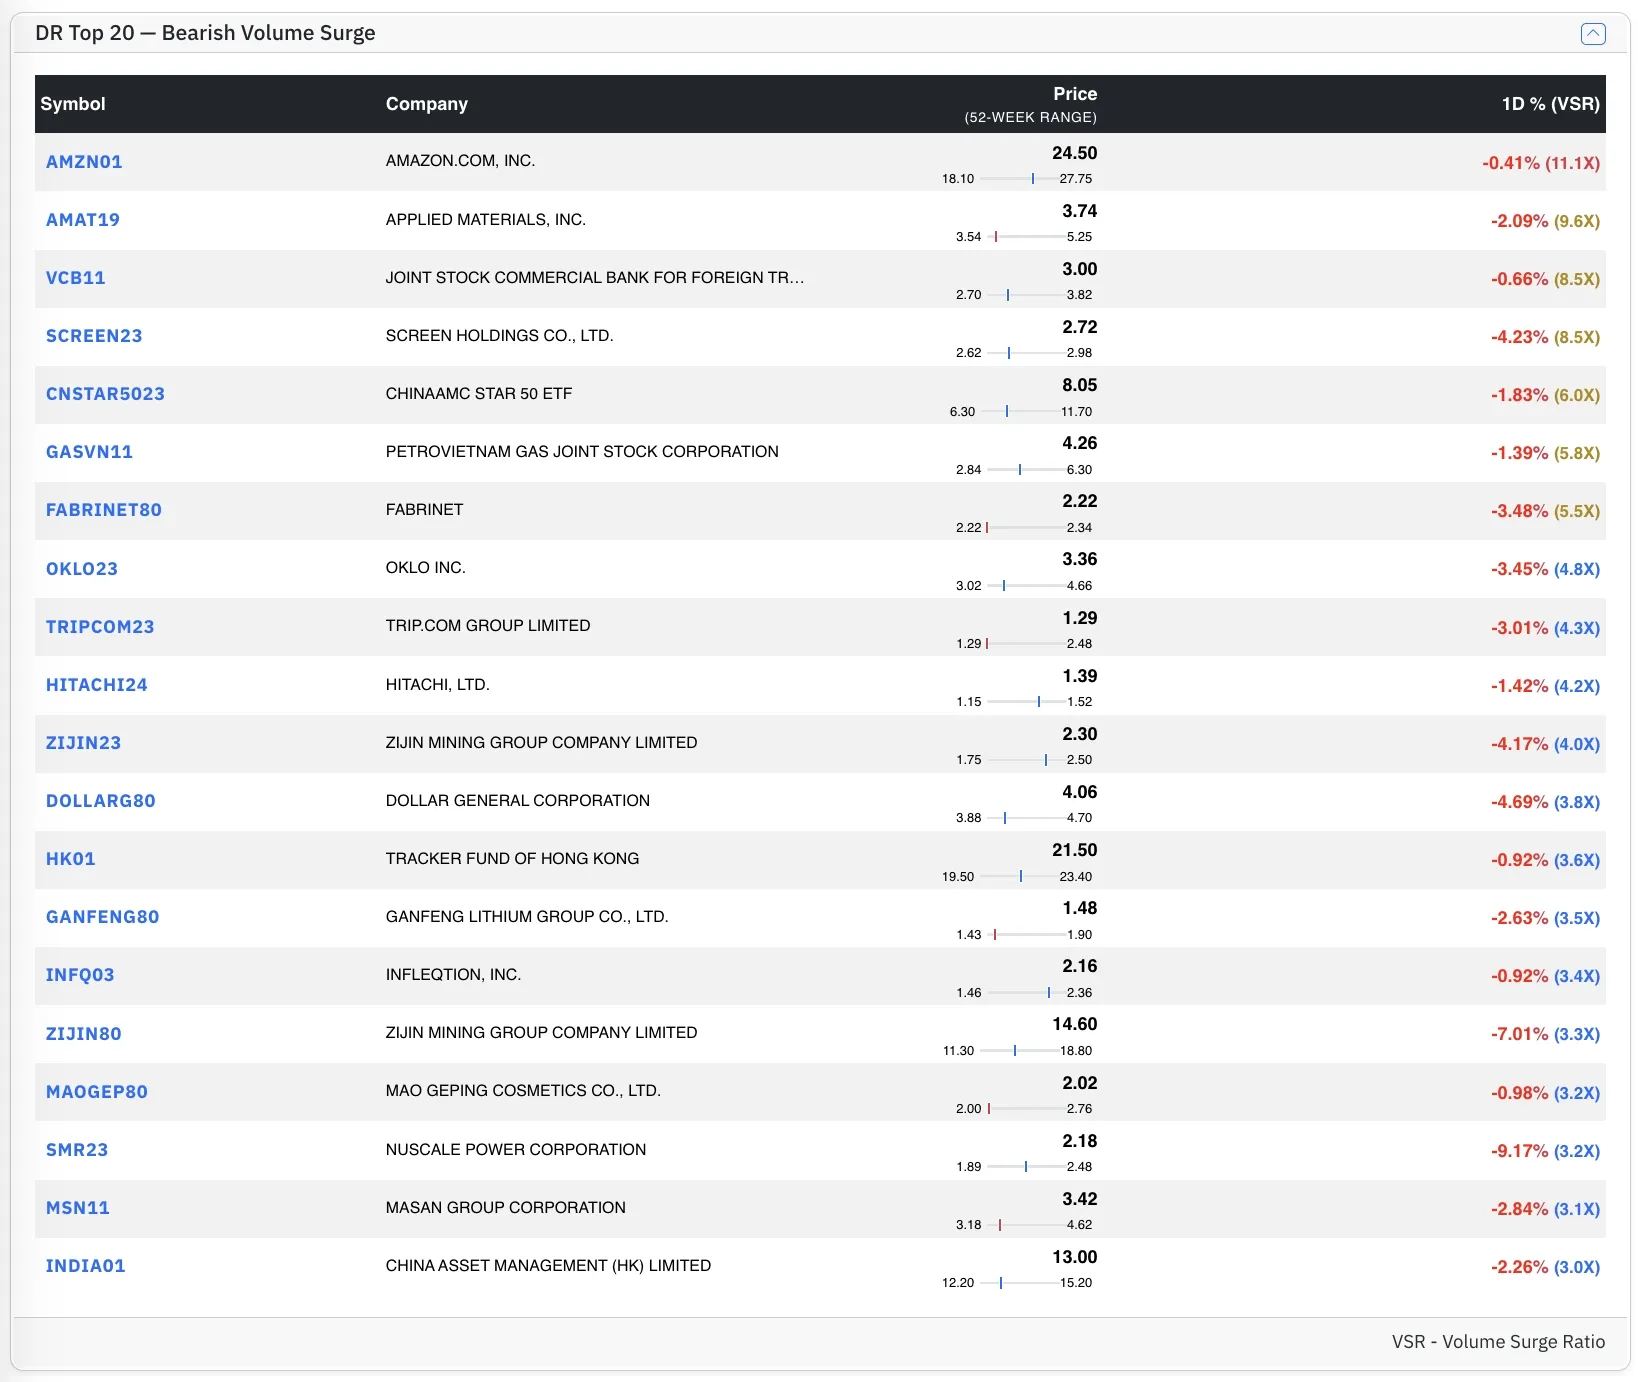Collapse the Bearish Volume Surge panel
This screenshot has width=1638, height=1382.
[x=1593, y=34]
